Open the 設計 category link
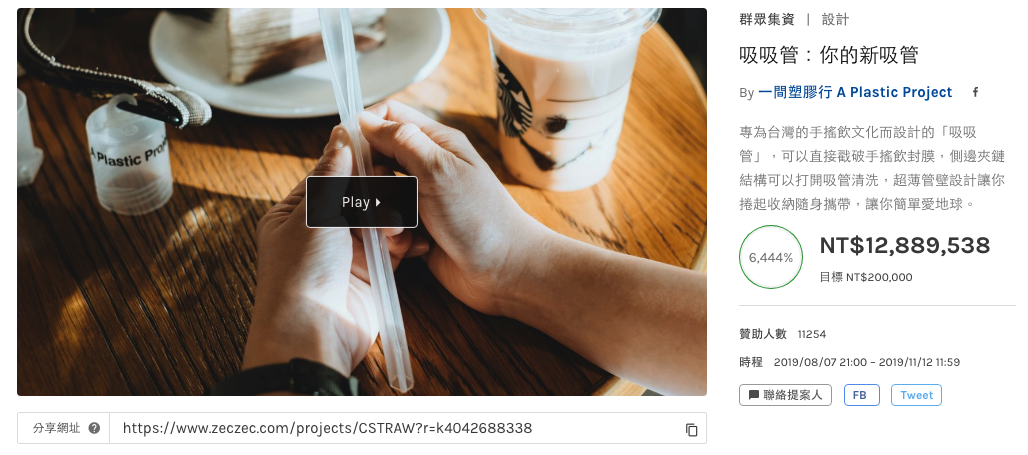Screen dimensions: 1028x455 835,20
